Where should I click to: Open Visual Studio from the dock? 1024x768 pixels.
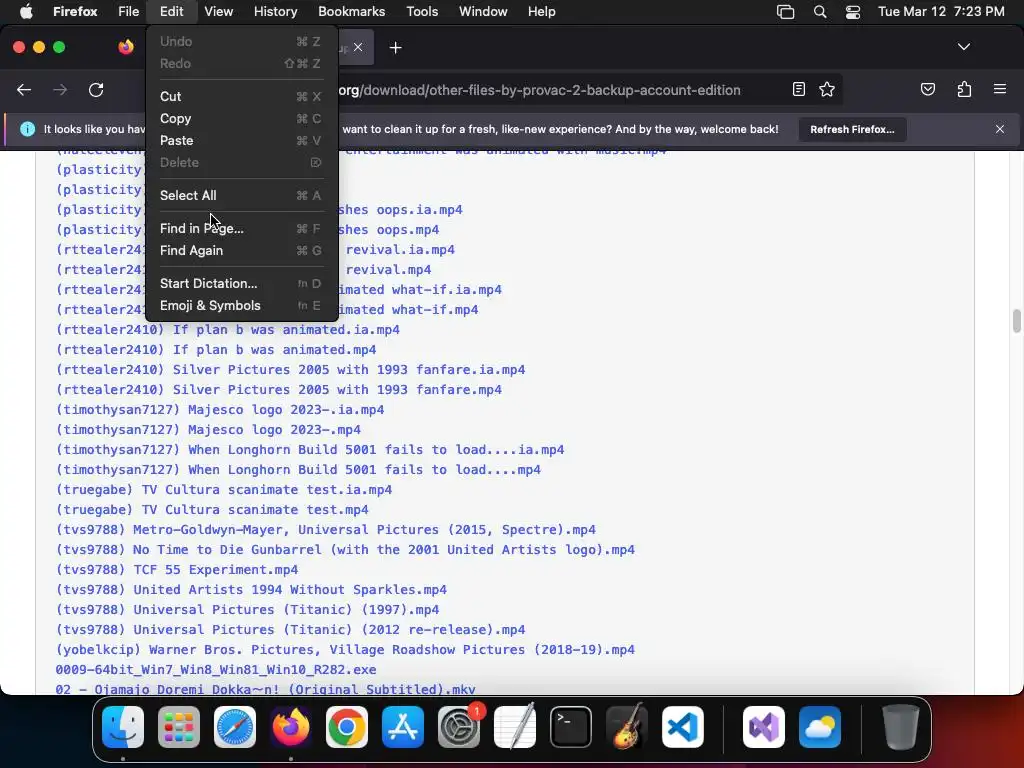coord(763,727)
